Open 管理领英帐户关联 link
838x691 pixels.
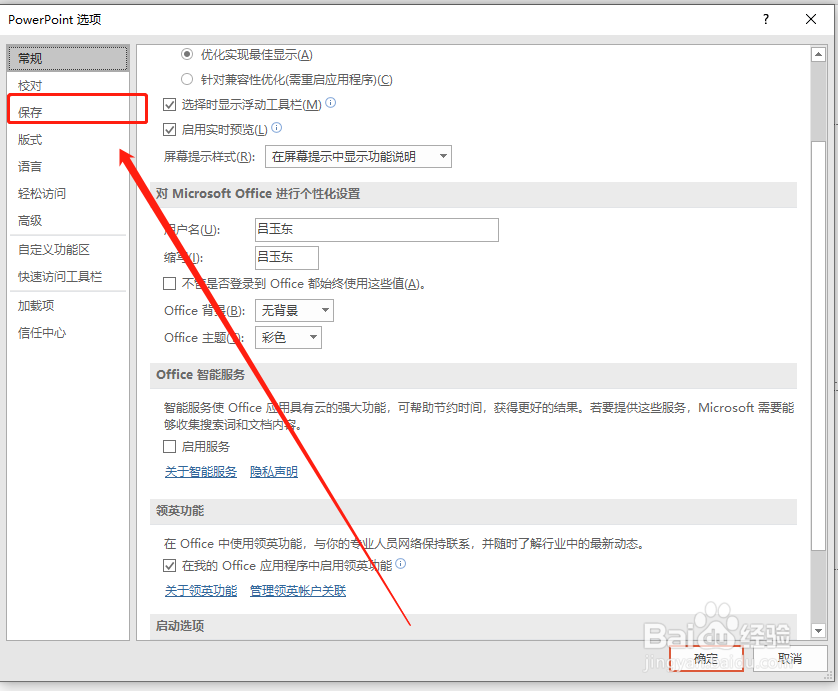coord(298,591)
